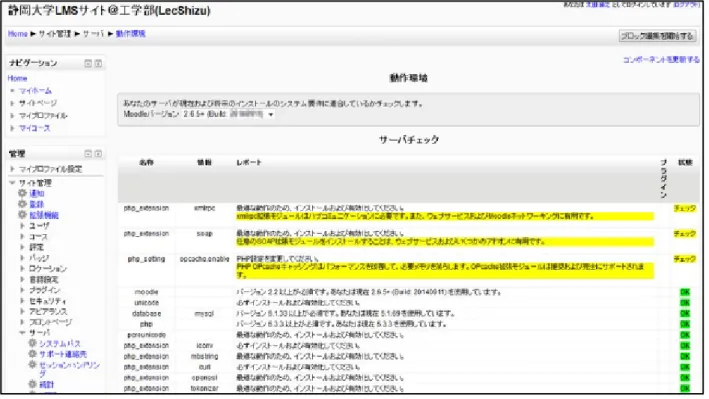709x399 pixels.
Task: Click the logout link at top right
Action: point(686,5)
